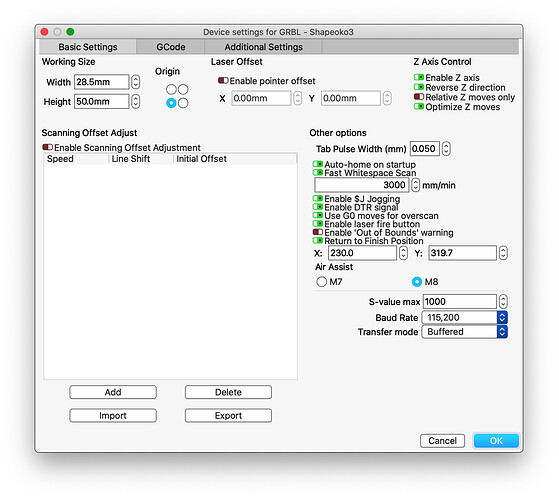Select the M7 air assist radio
Viewport: 559px width, 500px height.
pyautogui.click(x=321, y=282)
